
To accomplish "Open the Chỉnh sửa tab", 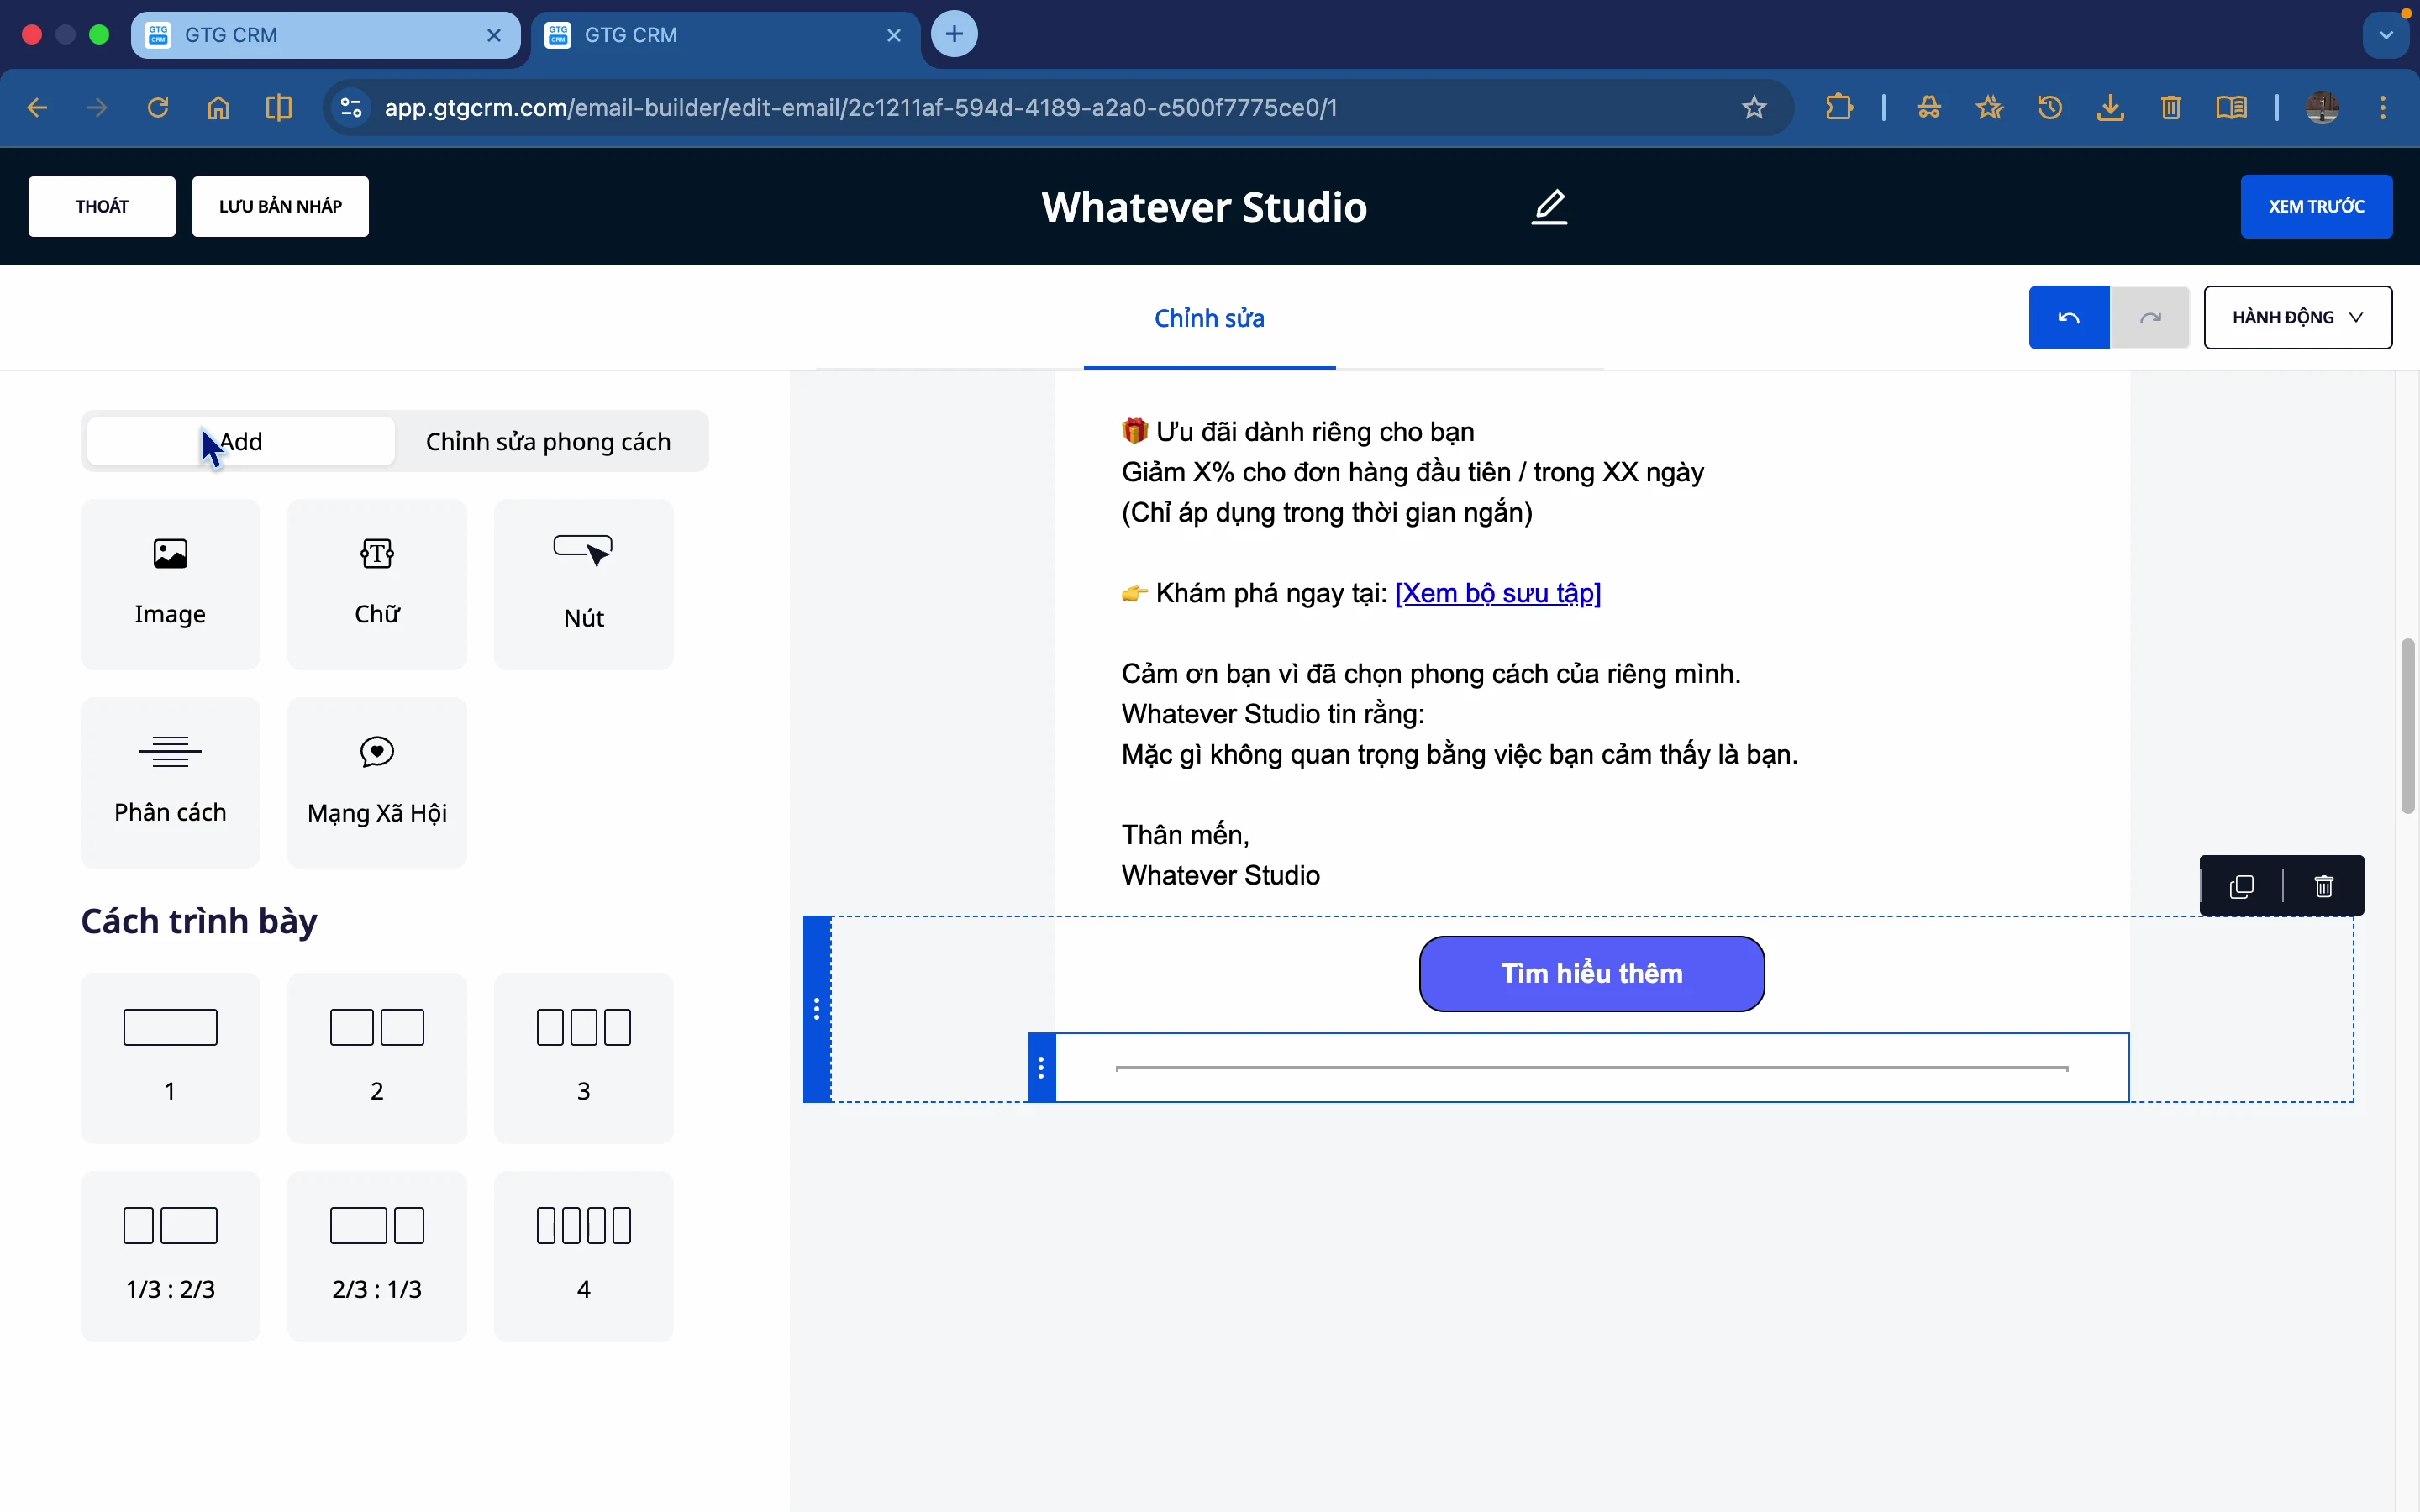I will pos(1208,318).
